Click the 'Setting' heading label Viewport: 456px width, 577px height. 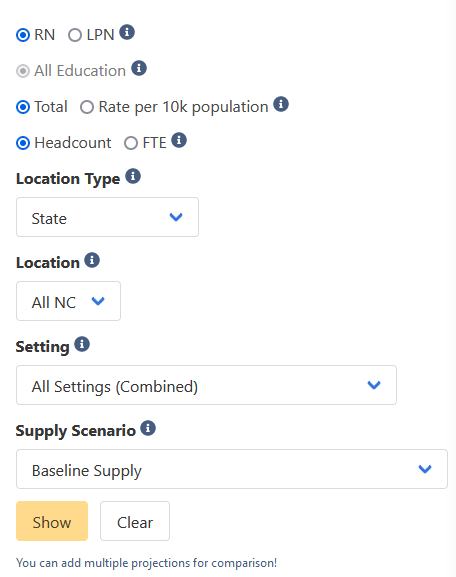point(43,347)
